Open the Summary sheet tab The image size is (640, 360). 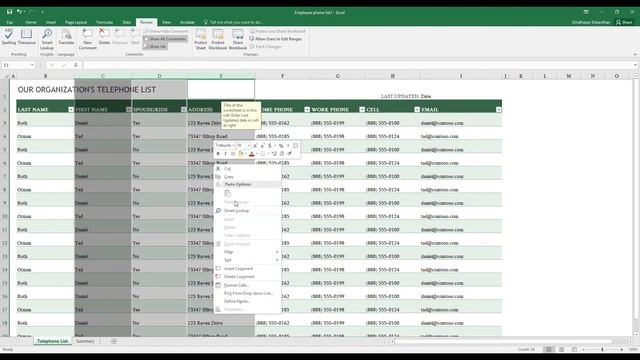coord(85,341)
